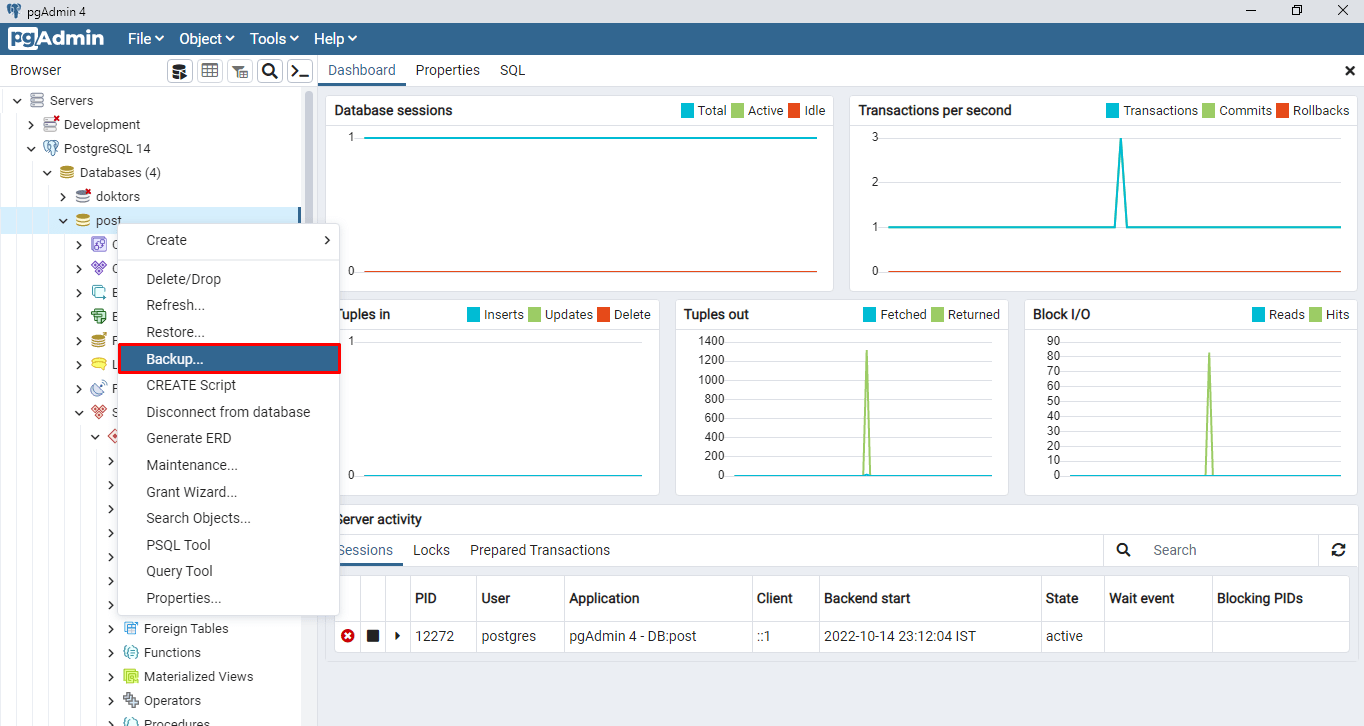Open the Object menu
The width and height of the screenshot is (1364, 726).
207,39
